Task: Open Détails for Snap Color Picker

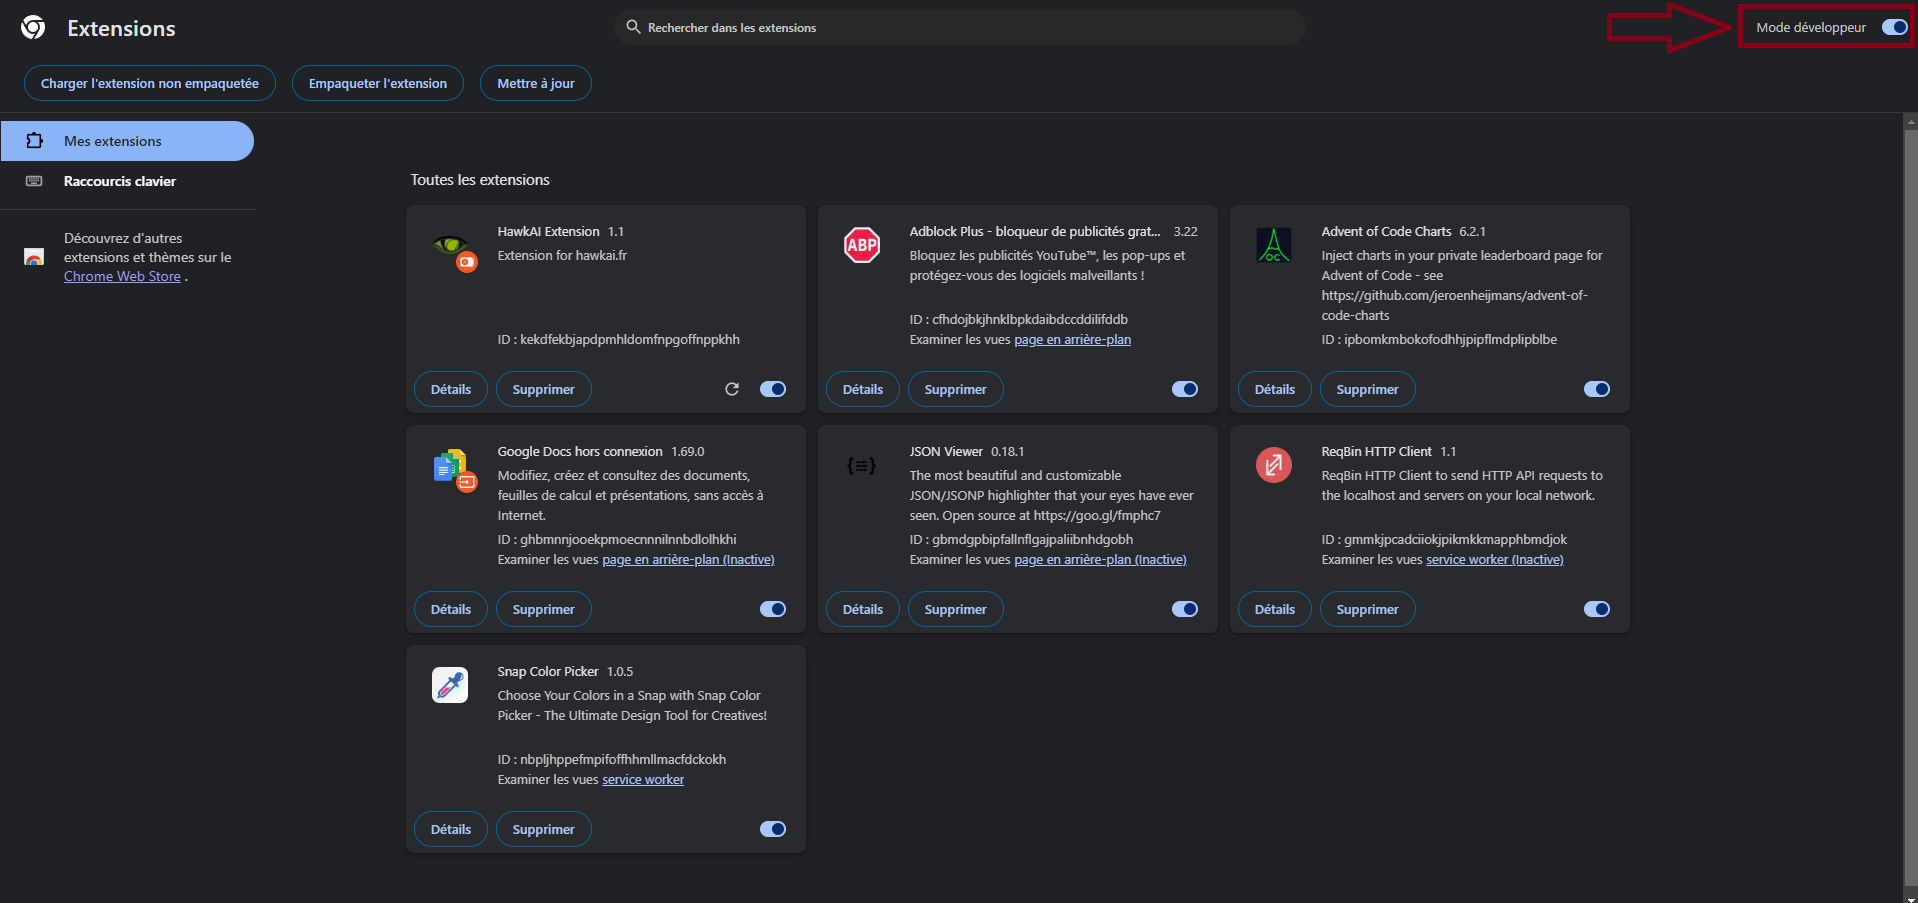Action: (451, 829)
